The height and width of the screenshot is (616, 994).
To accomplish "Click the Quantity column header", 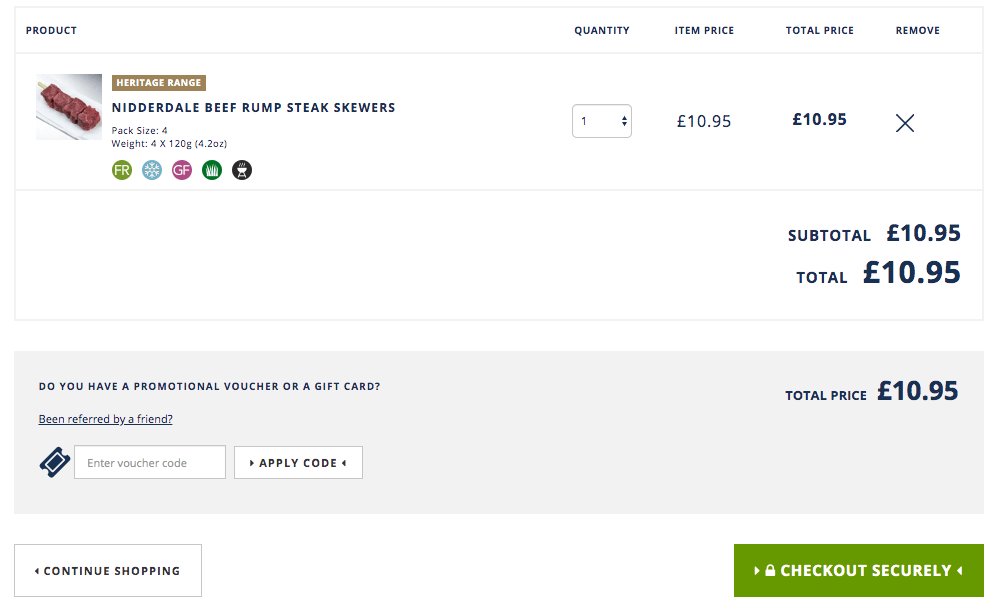I will [x=602, y=30].
